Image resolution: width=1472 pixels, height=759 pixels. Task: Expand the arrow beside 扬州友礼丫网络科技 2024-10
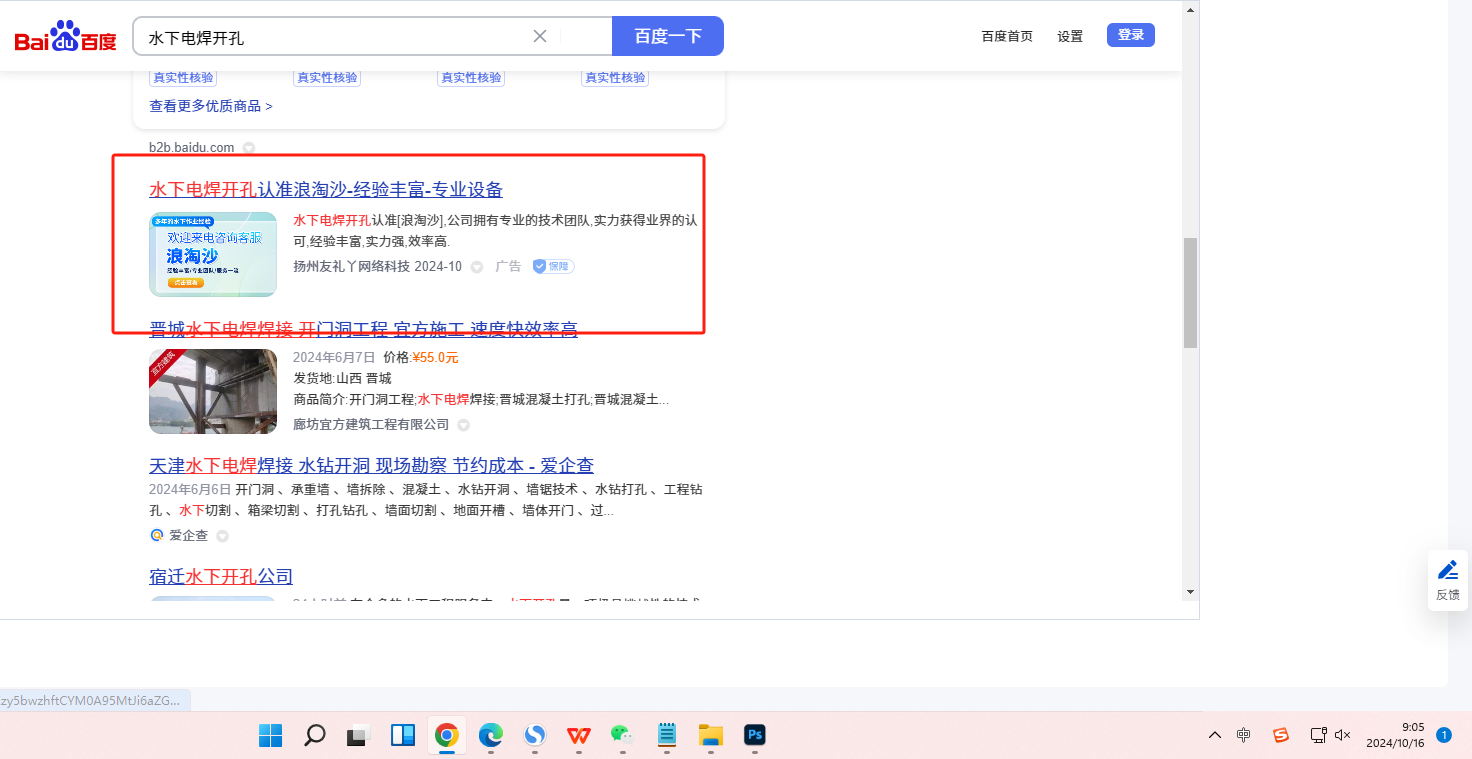point(477,267)
